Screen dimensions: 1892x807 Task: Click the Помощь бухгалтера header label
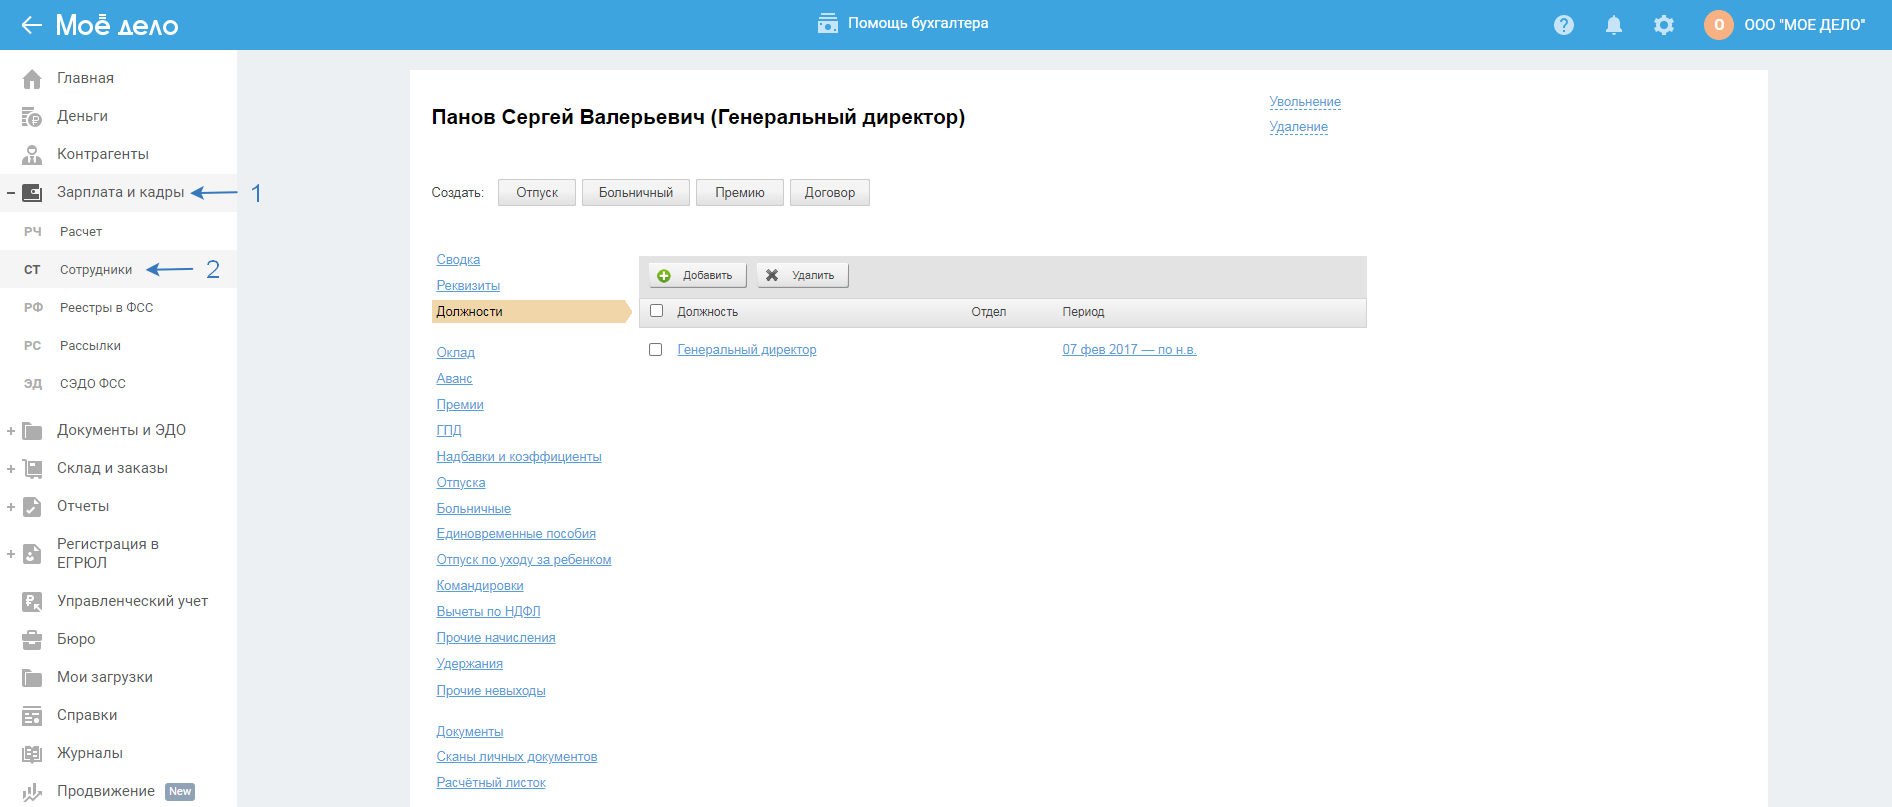pyautogui.click(x=918, y=23)
